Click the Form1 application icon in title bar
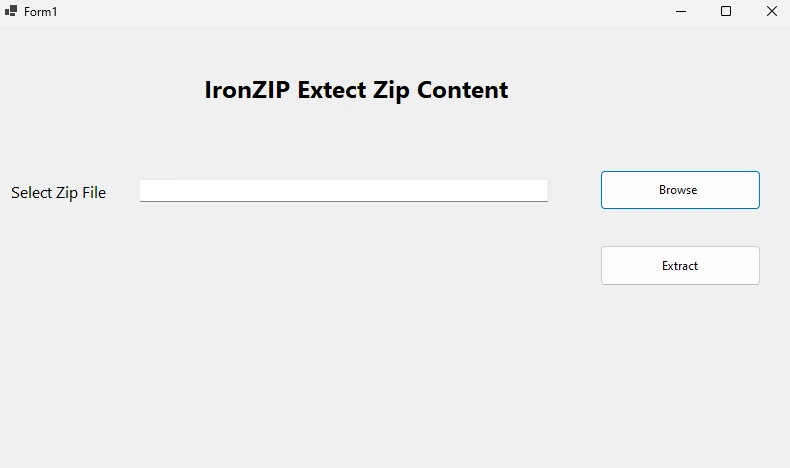 pos(11,11)
